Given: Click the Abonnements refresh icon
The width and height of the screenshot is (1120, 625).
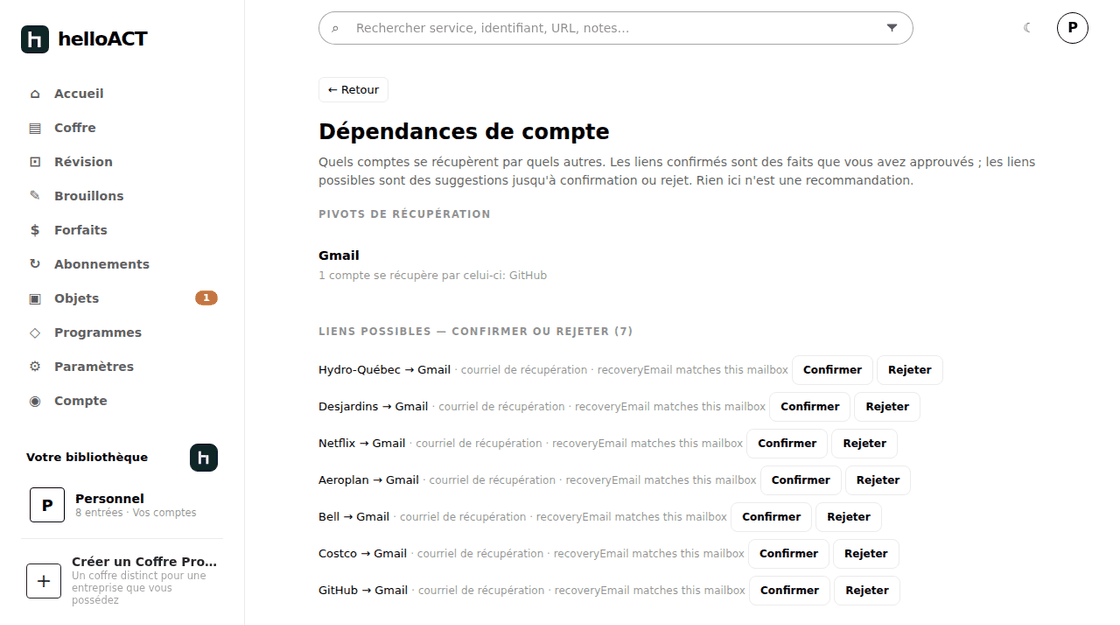Looking at the screenshot, I should [35, 264].
